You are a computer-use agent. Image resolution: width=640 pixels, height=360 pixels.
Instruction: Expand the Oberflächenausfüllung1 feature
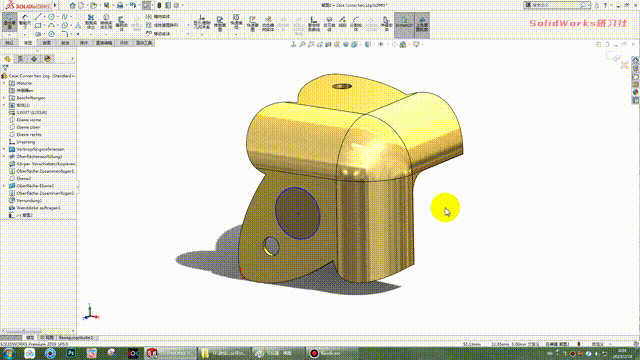coord(4,156)
